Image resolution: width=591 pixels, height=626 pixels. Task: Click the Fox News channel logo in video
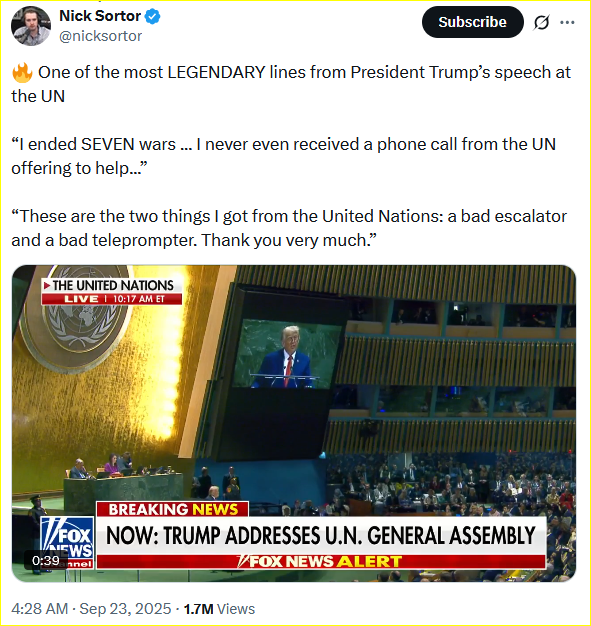coord(67,542)
